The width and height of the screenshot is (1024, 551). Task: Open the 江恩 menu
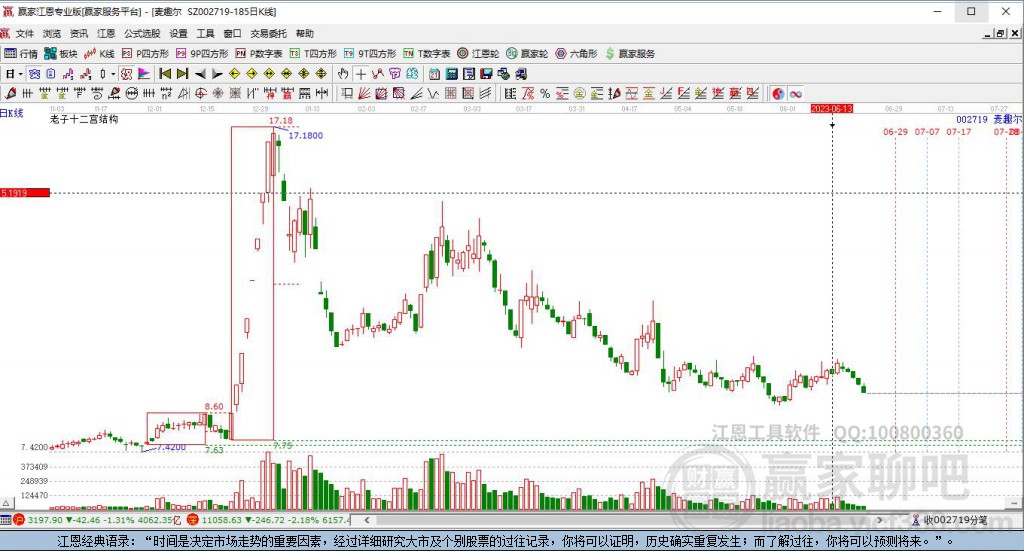click(x=106, y=33)
